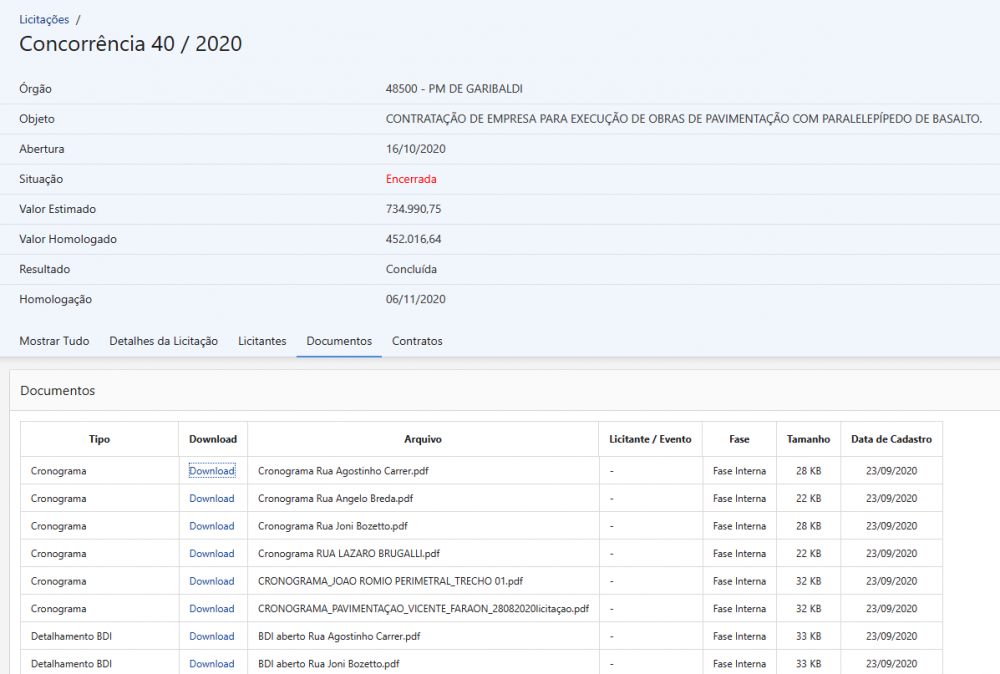Click the Tamanho column header
This screenshot has height=674, width=1000.
(x=808, y=439)
